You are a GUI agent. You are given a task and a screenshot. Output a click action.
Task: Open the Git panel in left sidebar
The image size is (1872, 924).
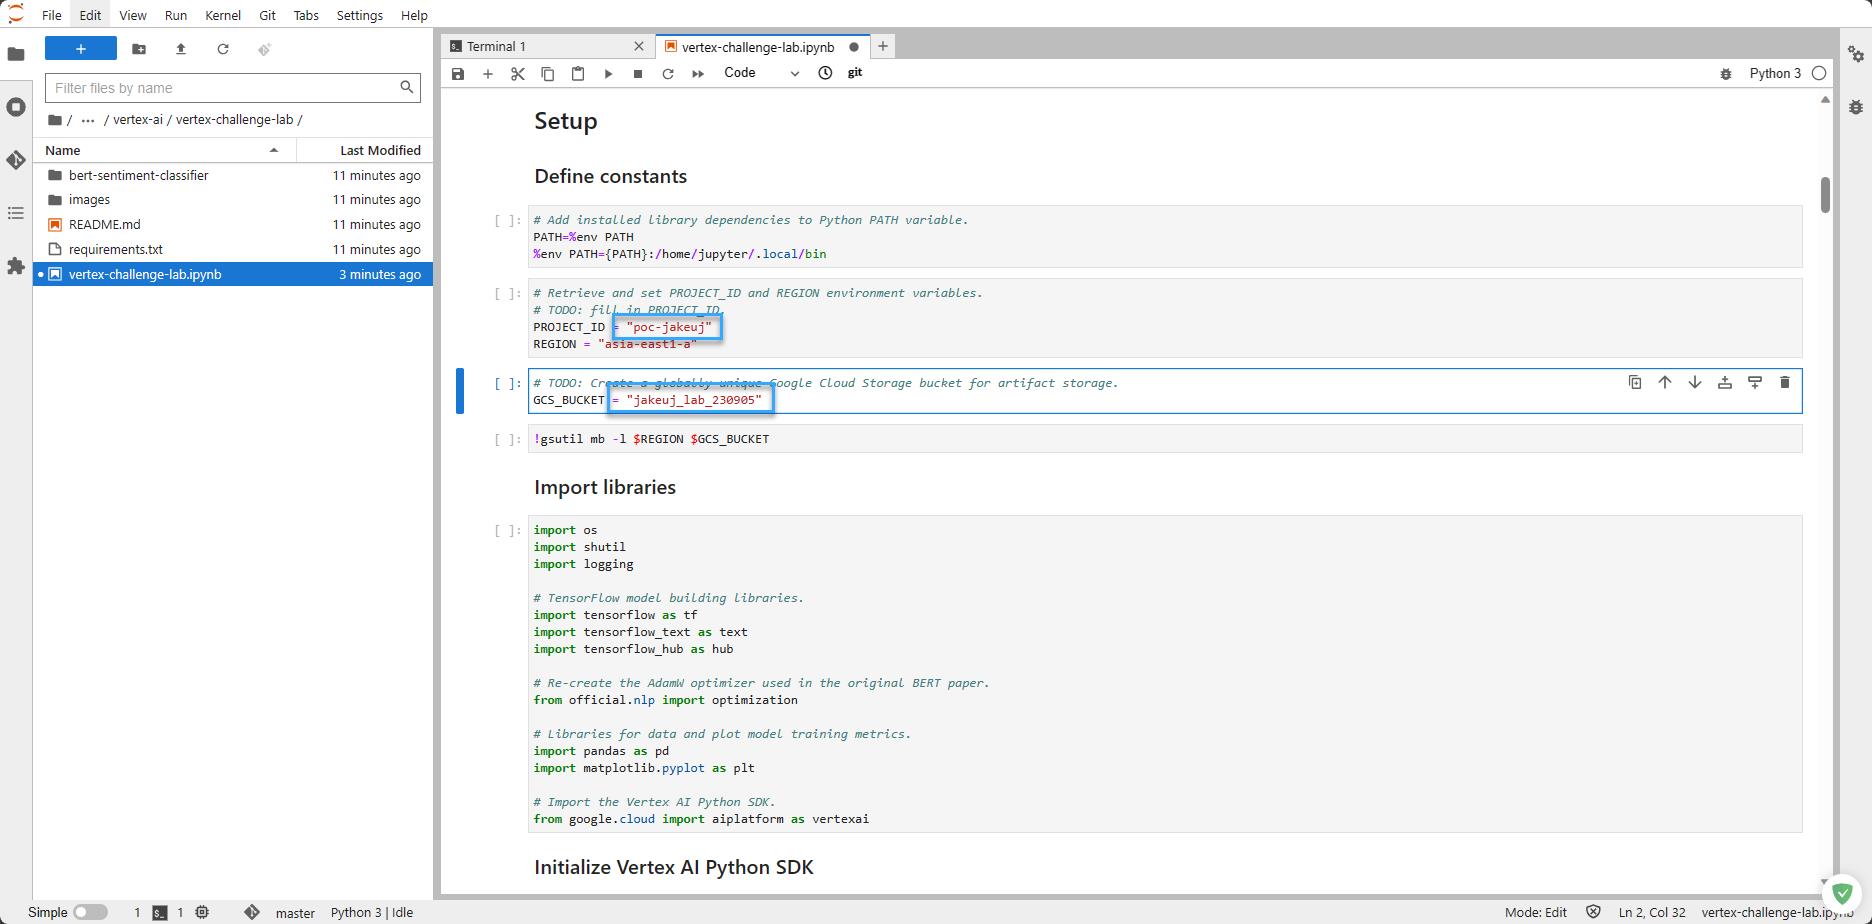click(x=16, y=160)
